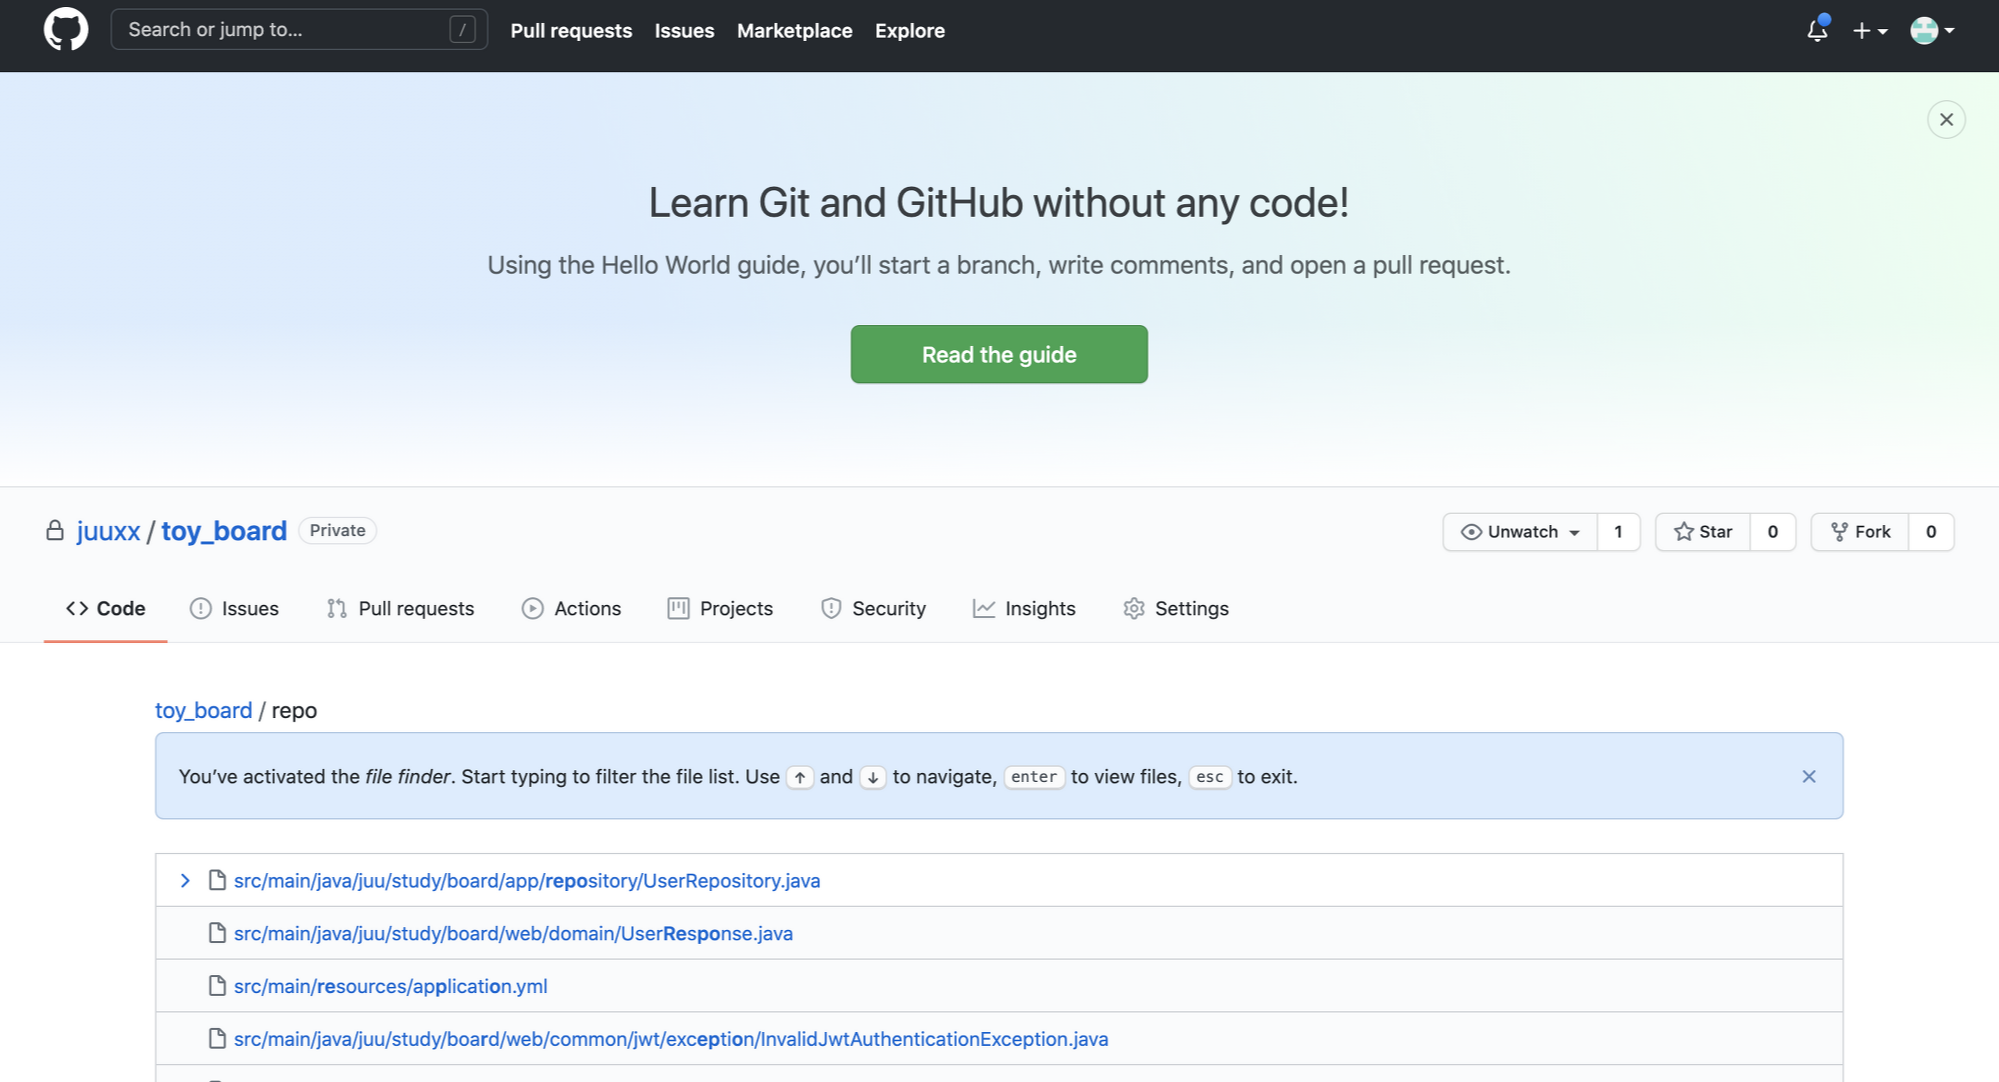Click the file icon beside application.yml
This screenshot has height=1082, width=1999.
click(x=217, y=986)
